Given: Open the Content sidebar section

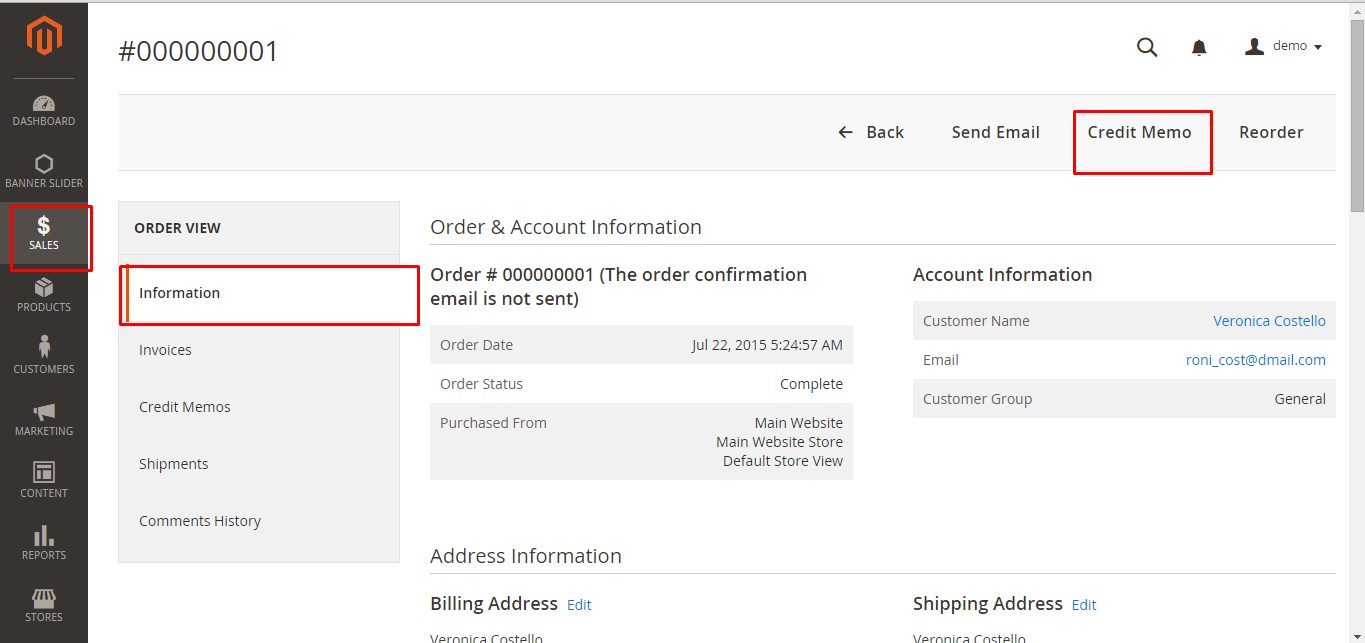Looking at the screenshot, I should (x=43, y=482).
